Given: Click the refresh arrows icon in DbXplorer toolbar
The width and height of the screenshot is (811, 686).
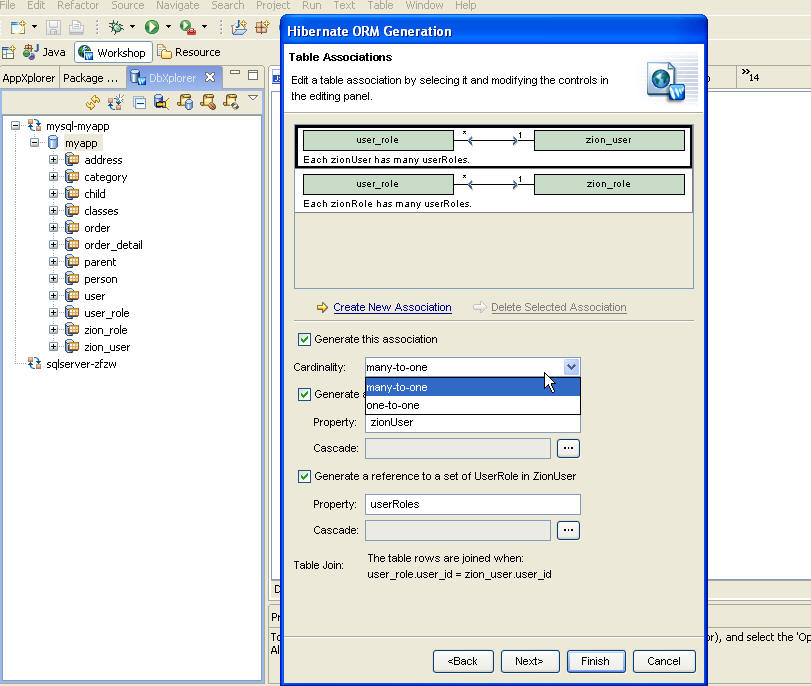Looking at the screenshot, I should 93,102.
